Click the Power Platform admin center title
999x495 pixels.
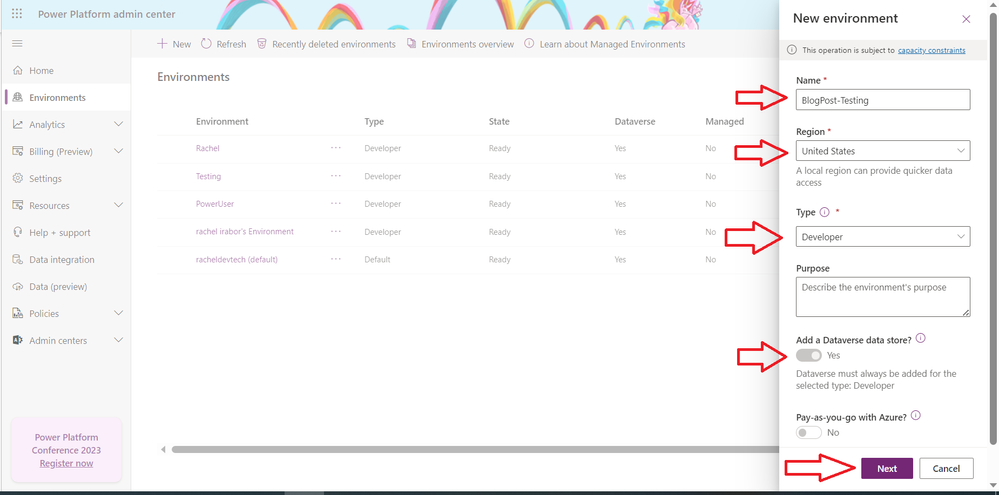(x=106, y=14)
